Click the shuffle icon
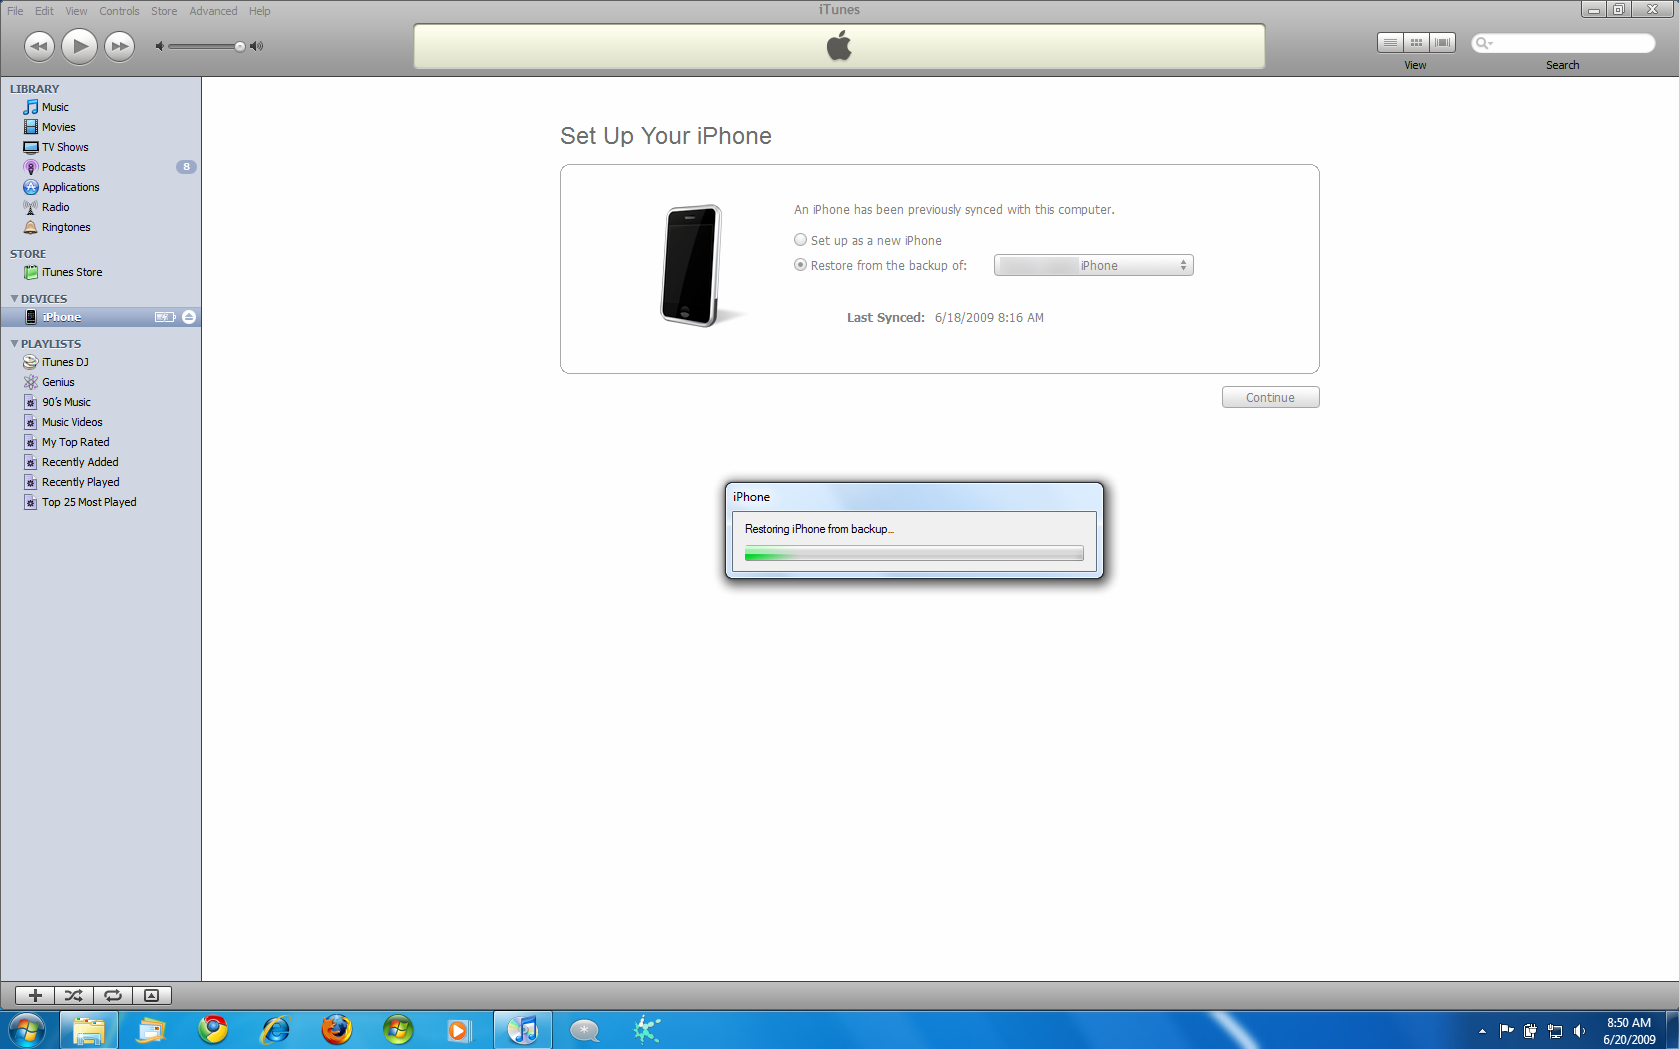Viewport: 1679px width, 1049px height. click(x=74, y=995)
